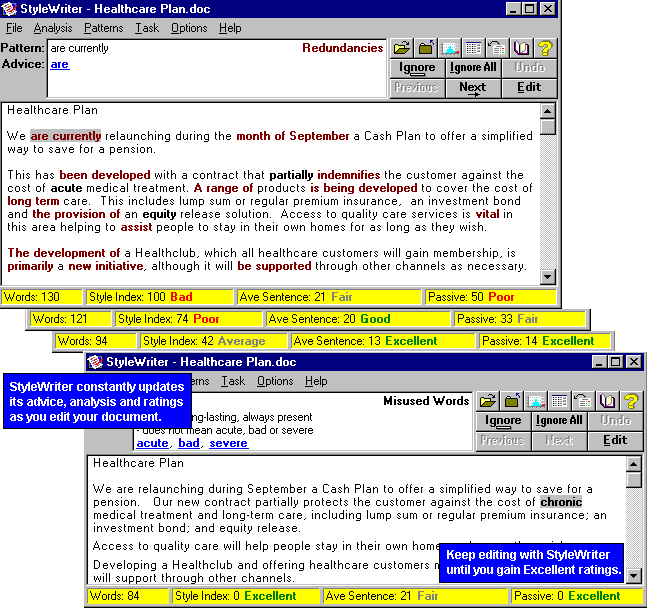This screenshot has width=647, height=608.
Task: Click the table list icon in top window
Action: point(473,48)
